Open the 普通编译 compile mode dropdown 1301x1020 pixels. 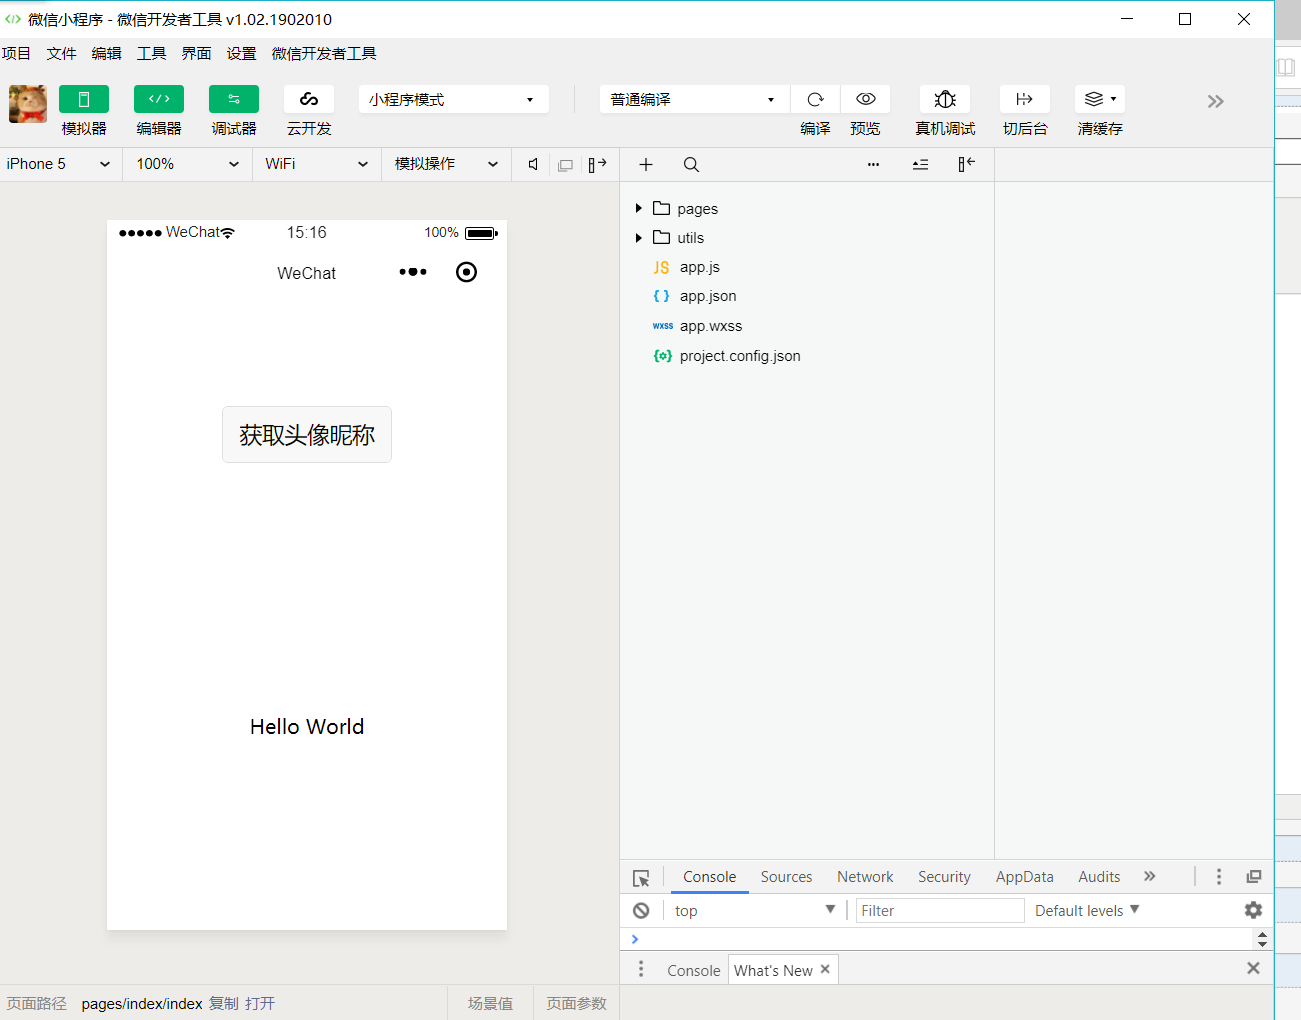coord(694,99)
